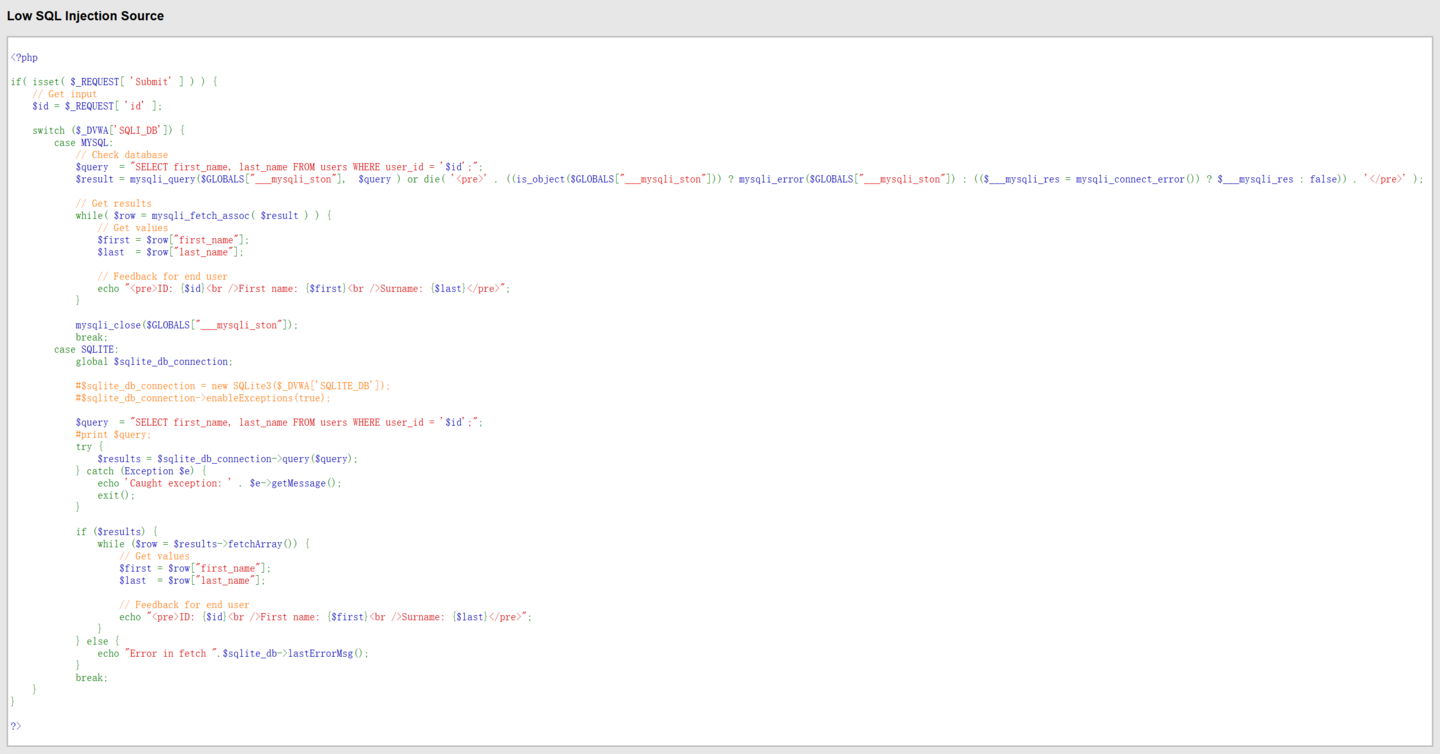Click the commented enableExceptions(true) line
This screenshot has width=1440, height=754.
(x=203, y=398)
